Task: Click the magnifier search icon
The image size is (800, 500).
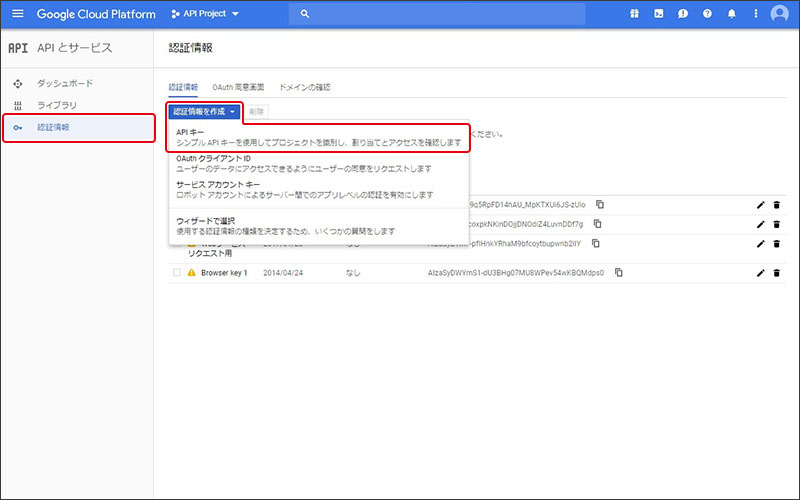Action: (305, 14)
